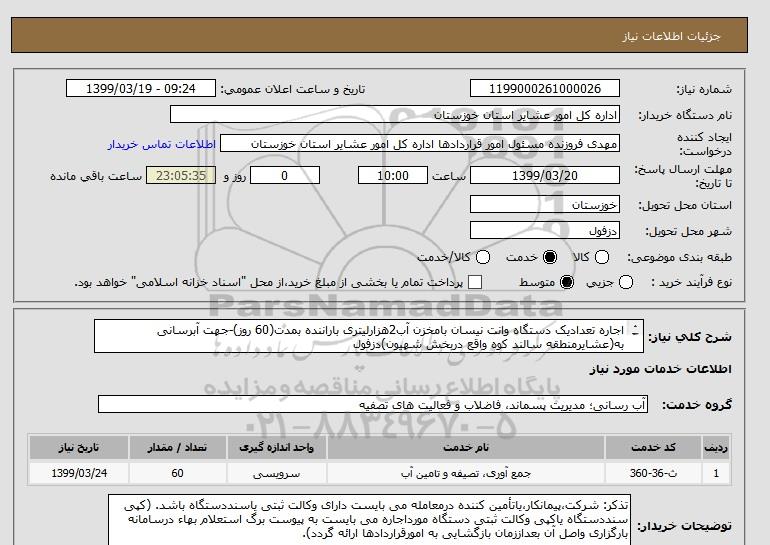Click the description box scroll stepper arrows

pos(635,330)
